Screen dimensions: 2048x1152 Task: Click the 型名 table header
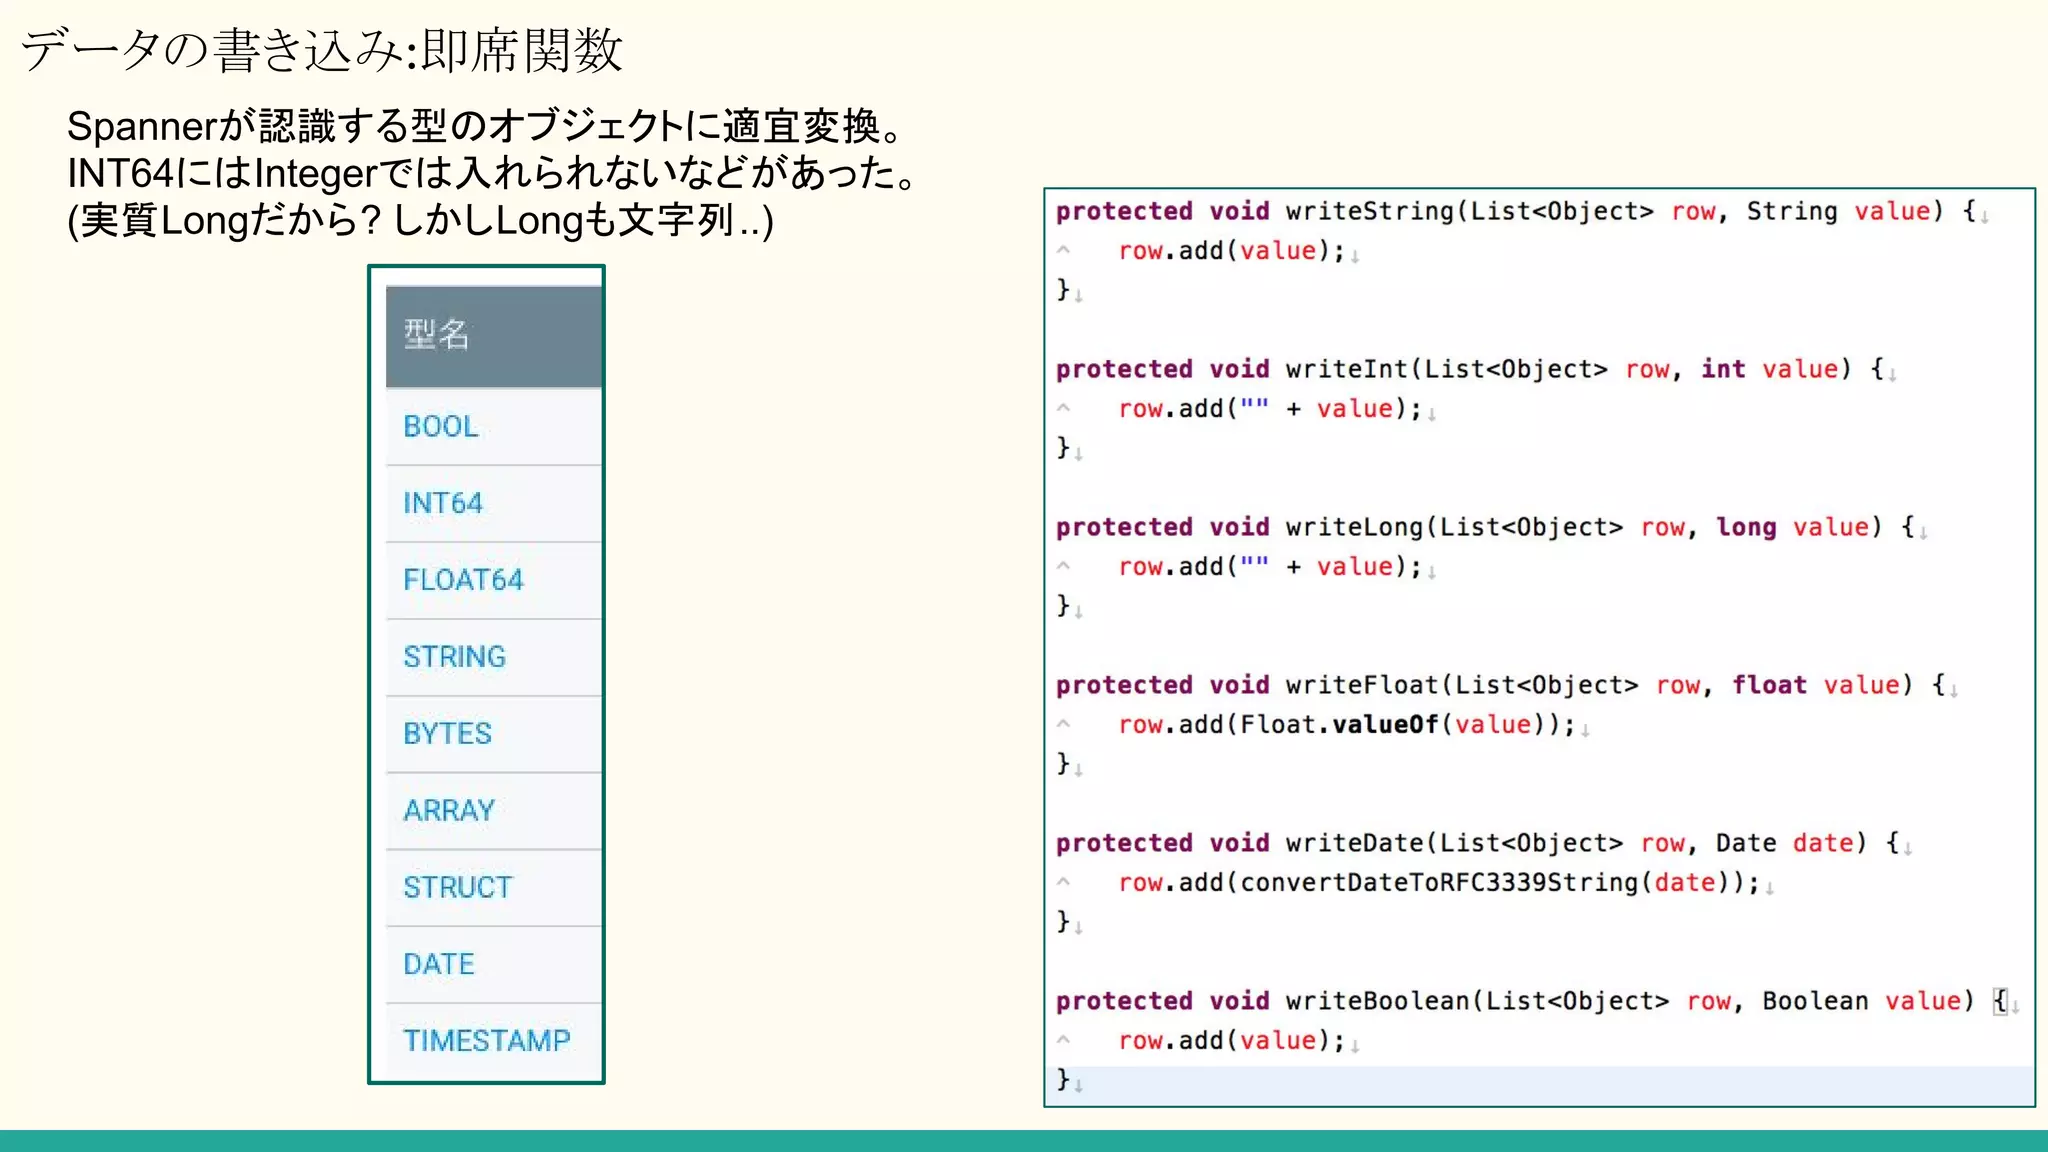[x=494, y=336]
